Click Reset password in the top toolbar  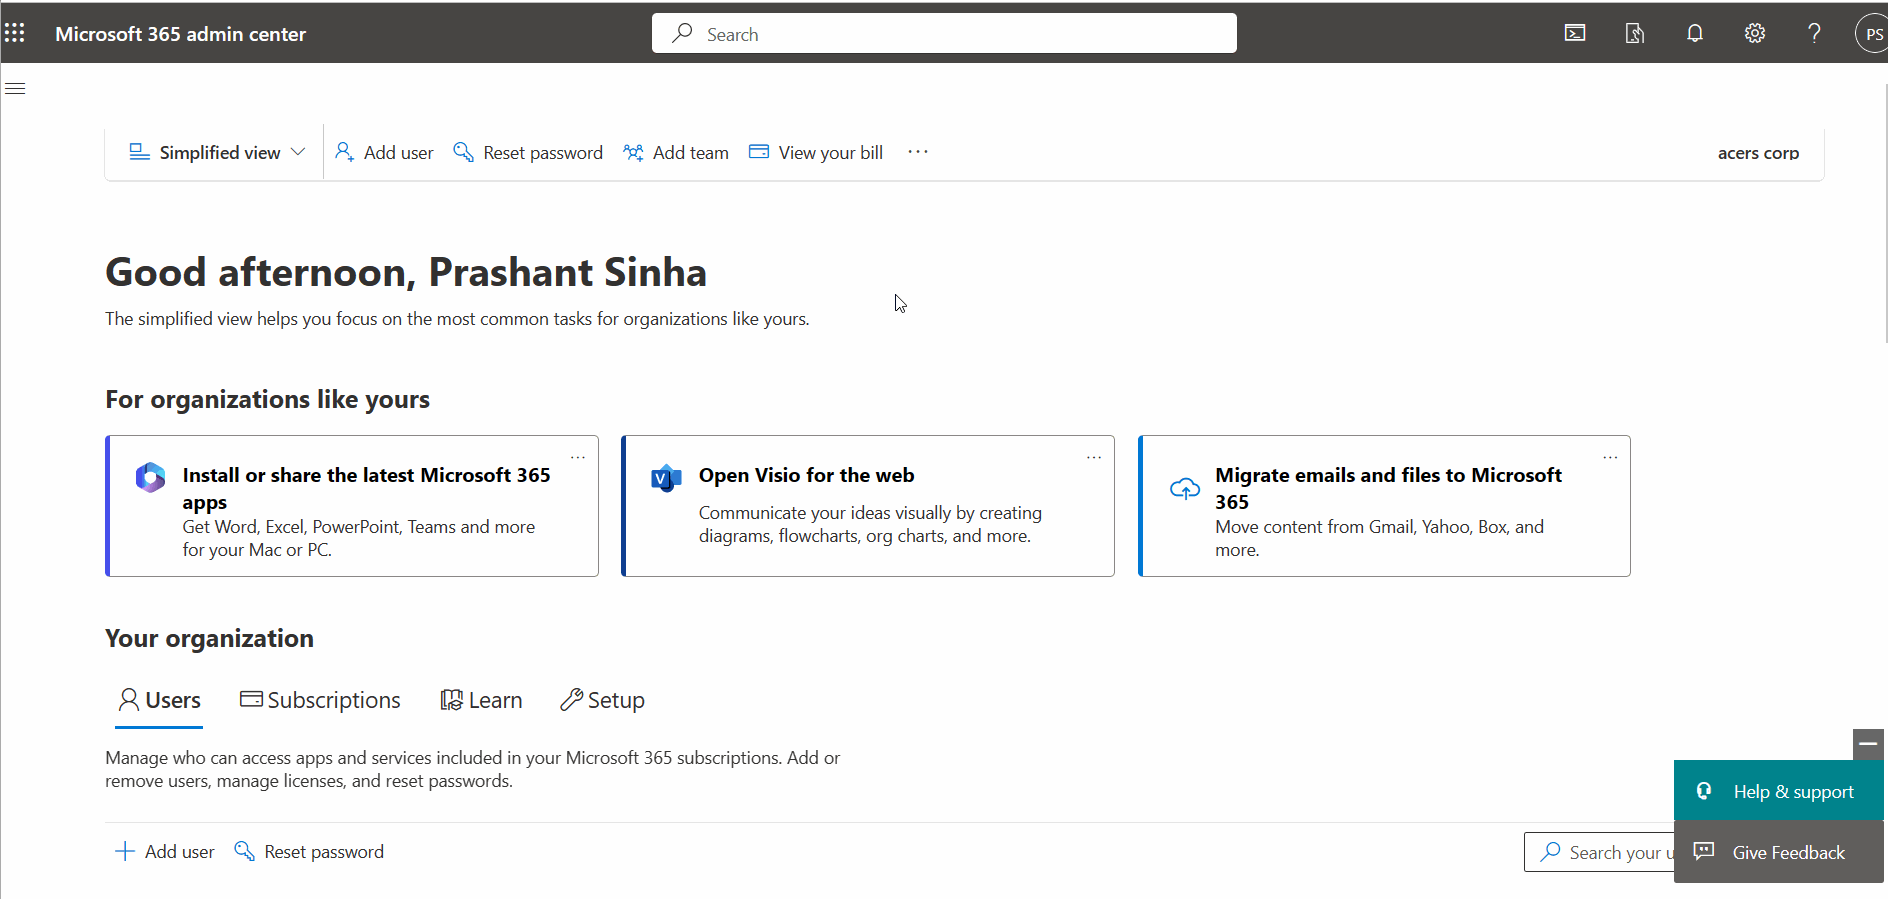[529, 152]
